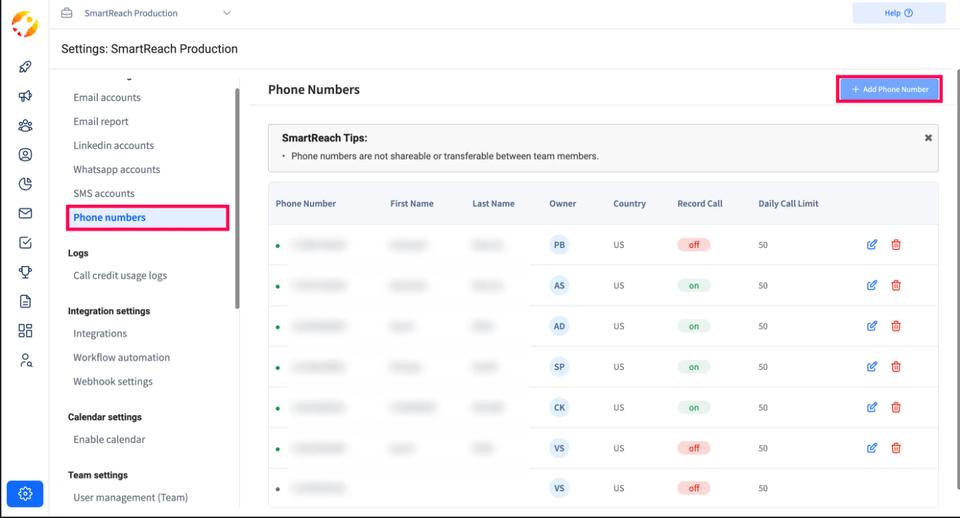Click the Add Phone Number button

click(x=889, y=89)
